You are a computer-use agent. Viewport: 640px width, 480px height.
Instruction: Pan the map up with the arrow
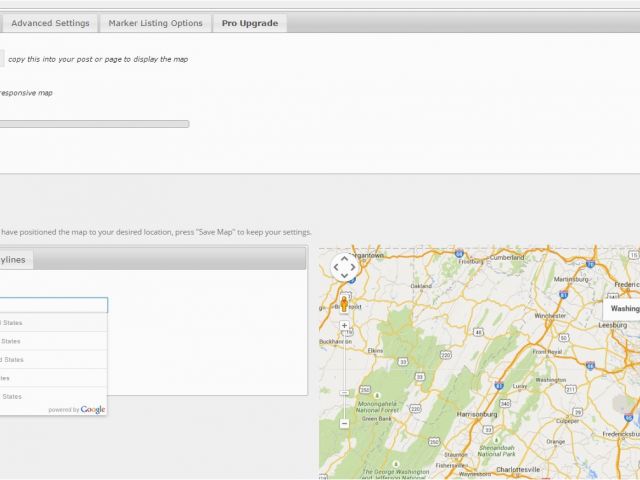point(344,259)
